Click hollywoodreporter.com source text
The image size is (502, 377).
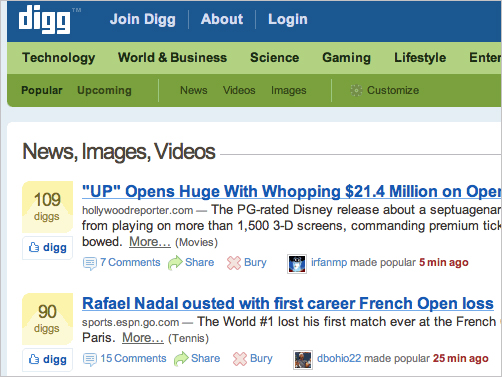(138, 210)
